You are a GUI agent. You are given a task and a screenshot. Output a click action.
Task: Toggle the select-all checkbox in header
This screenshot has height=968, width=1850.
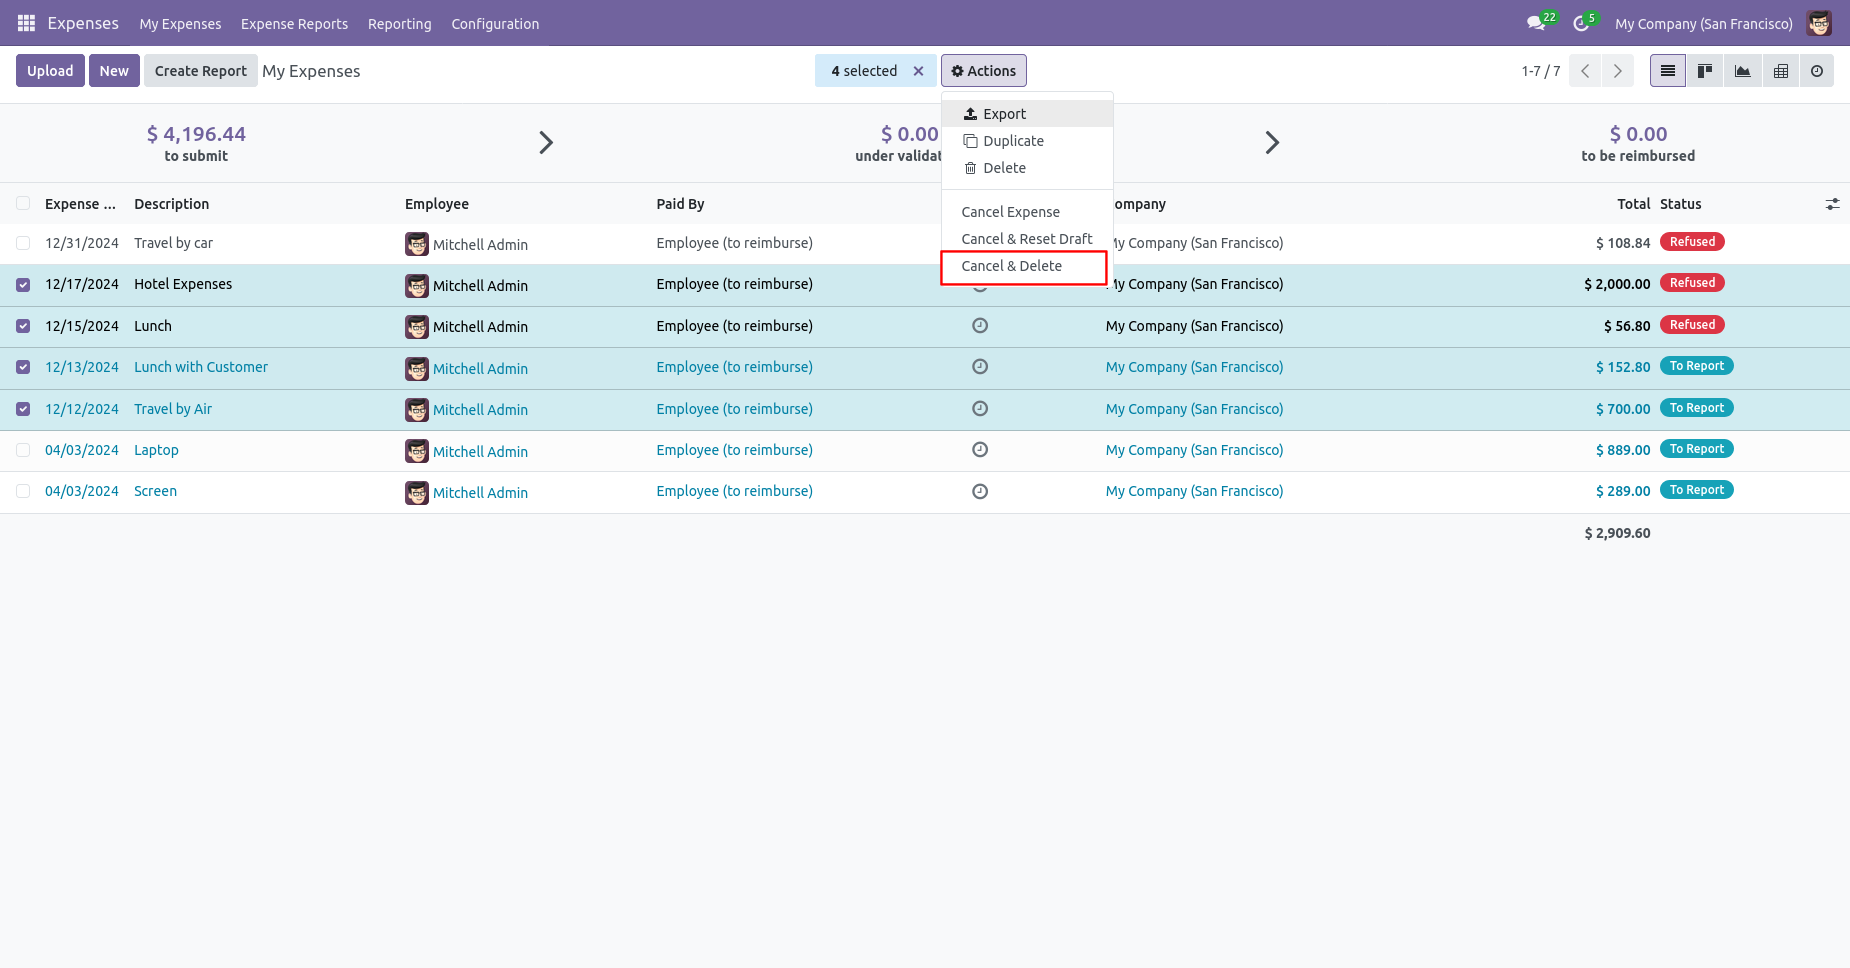click(23, 204)
